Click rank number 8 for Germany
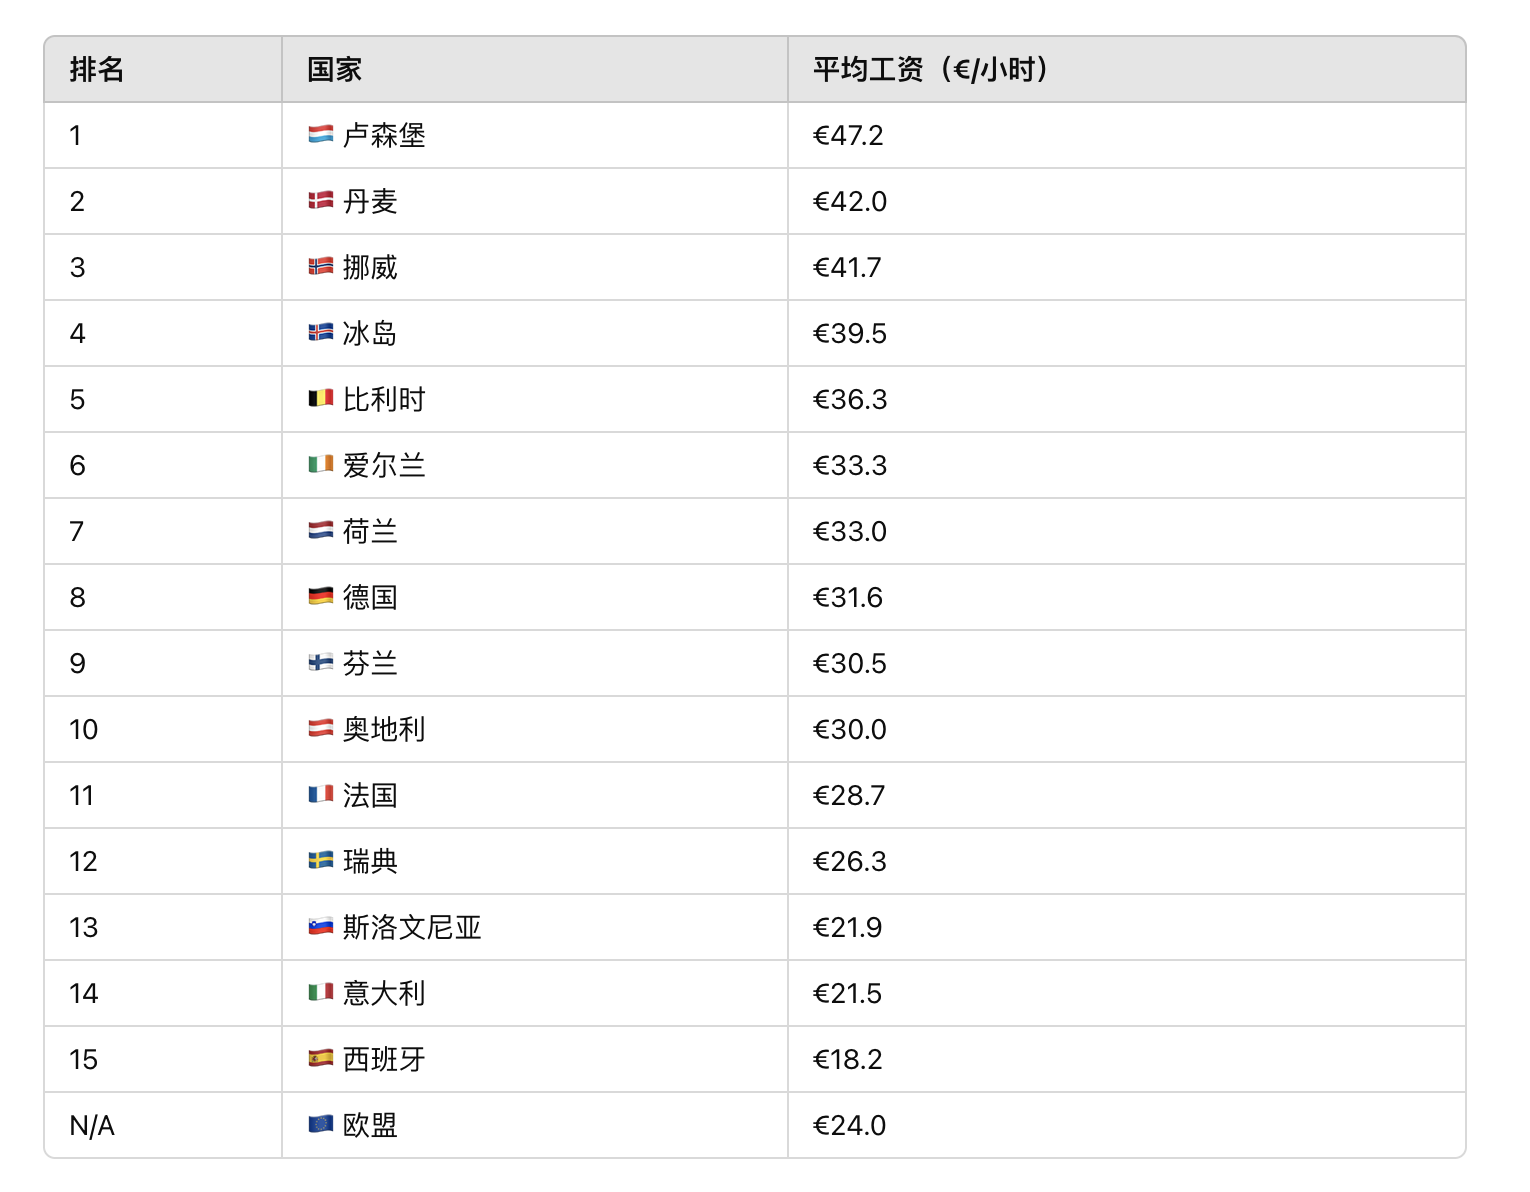 tap(78, 597)
